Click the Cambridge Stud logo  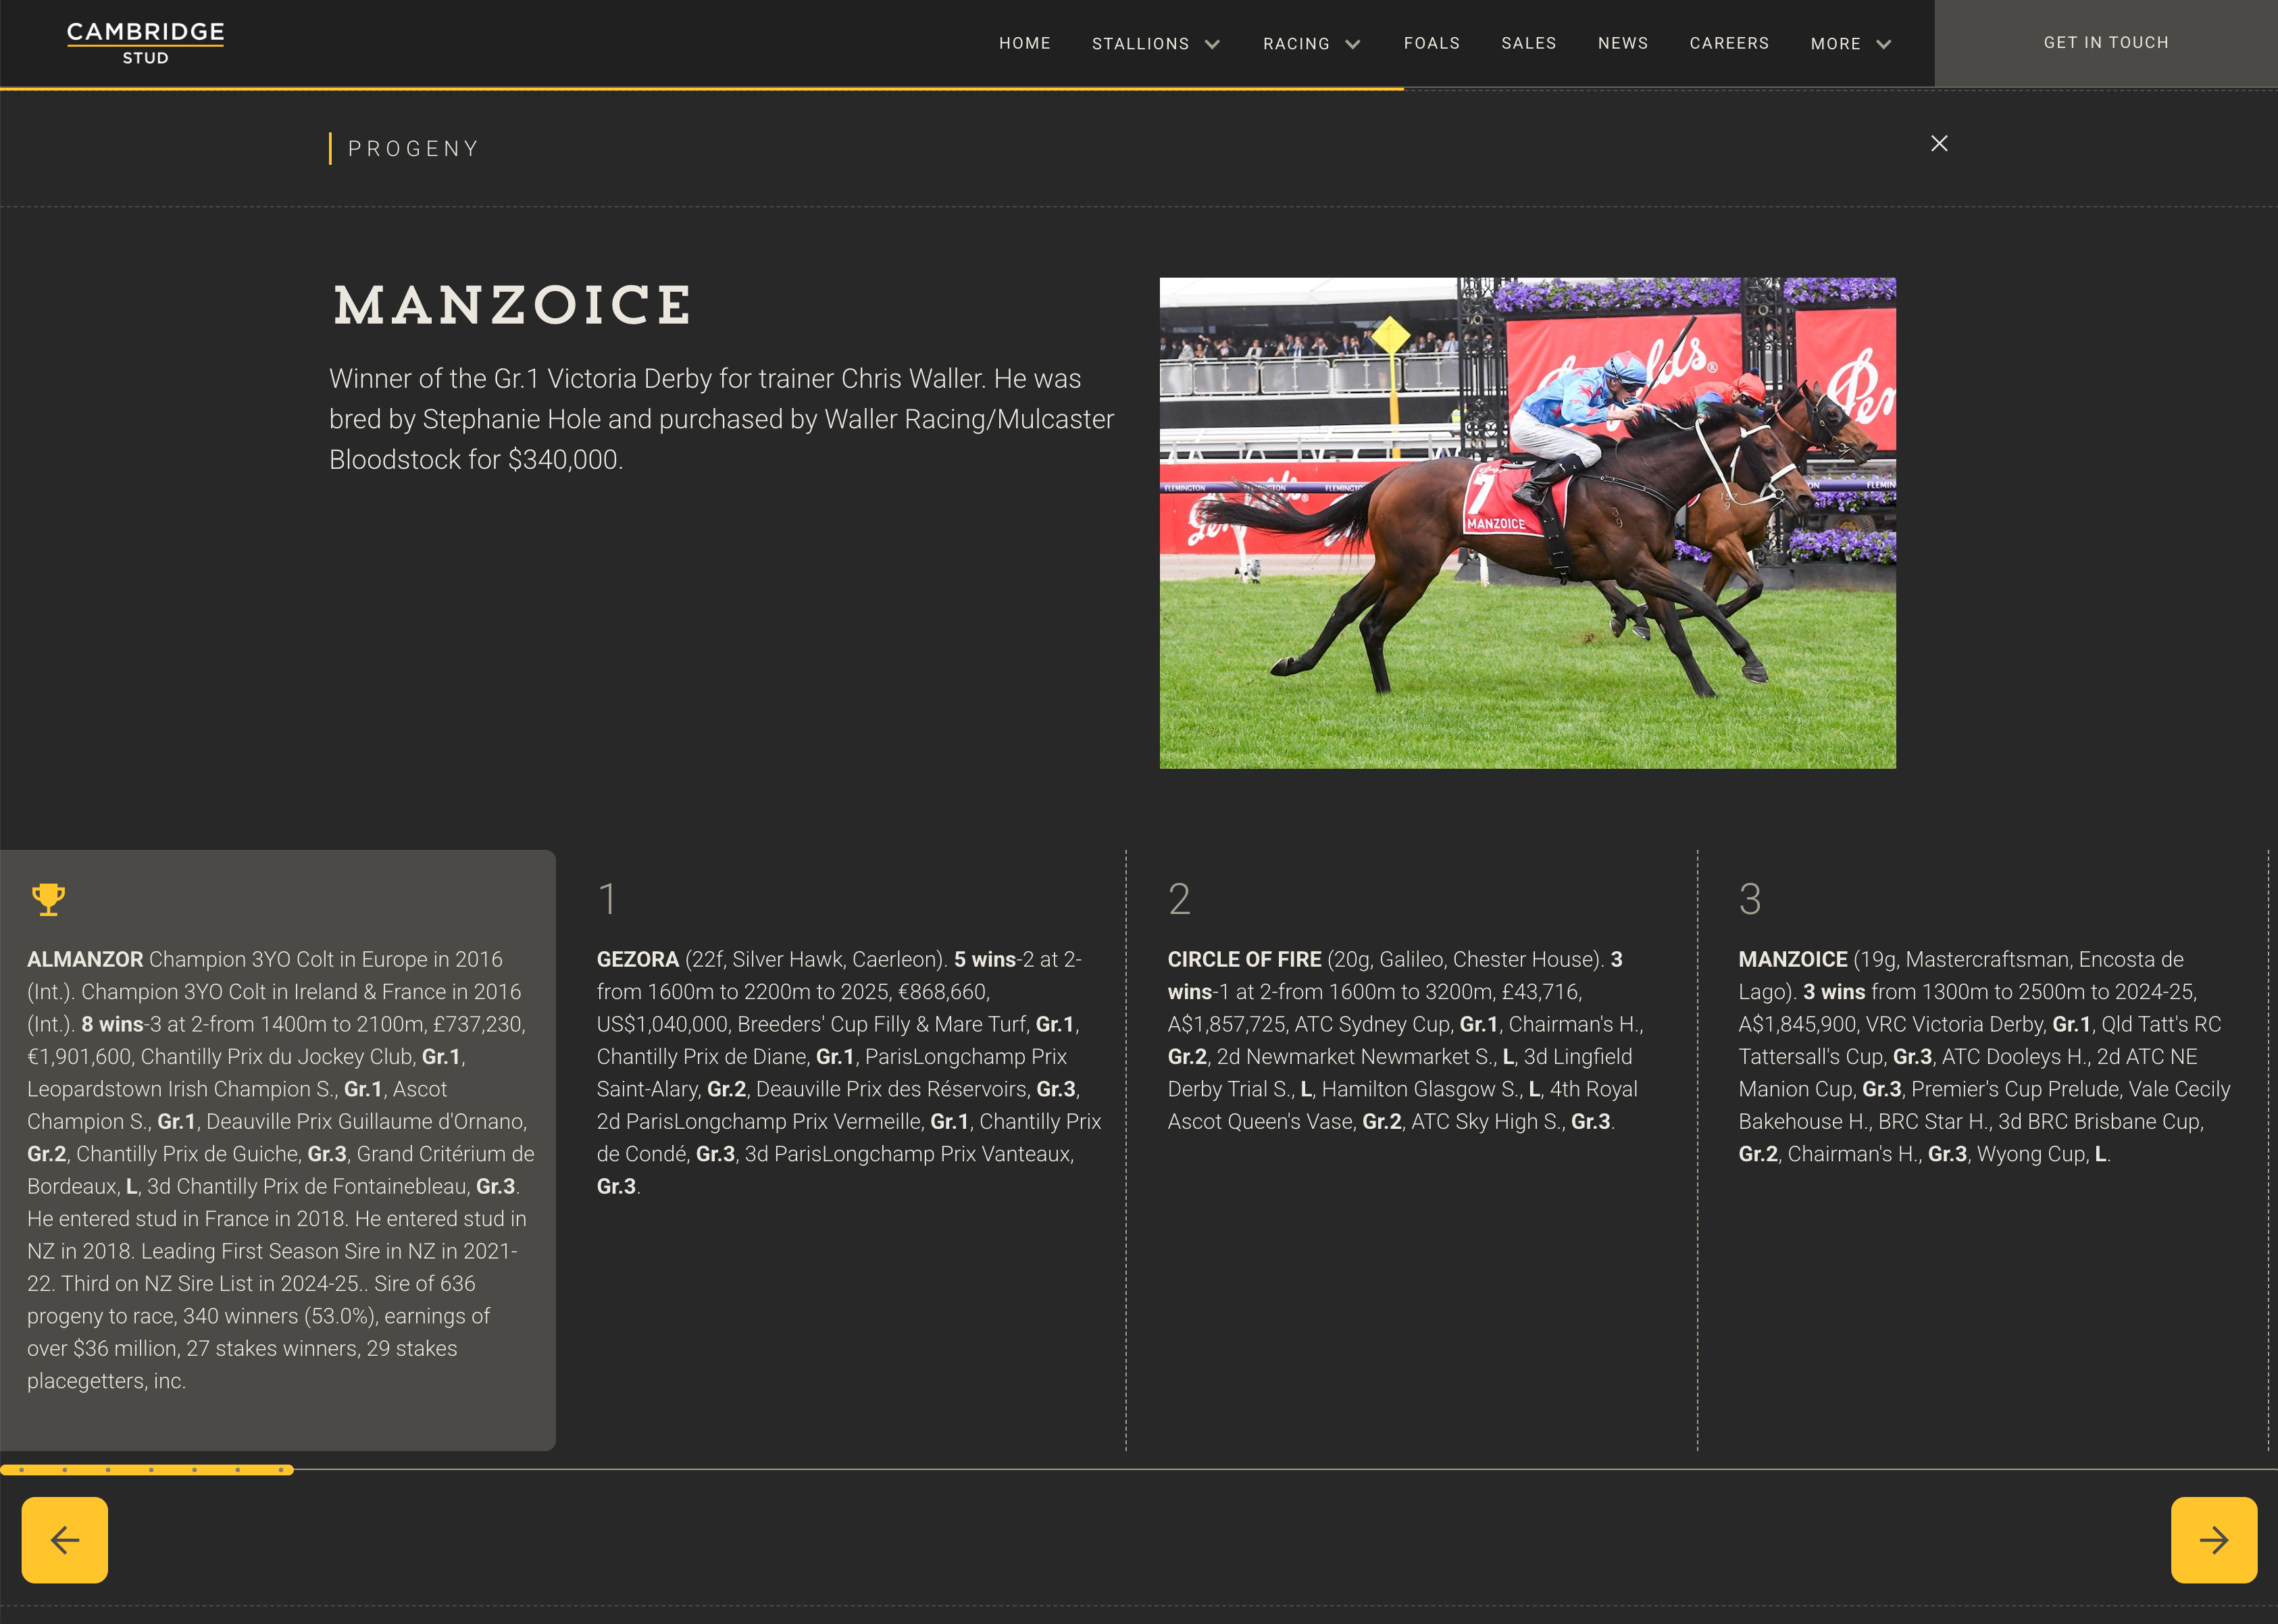point(145,43)
